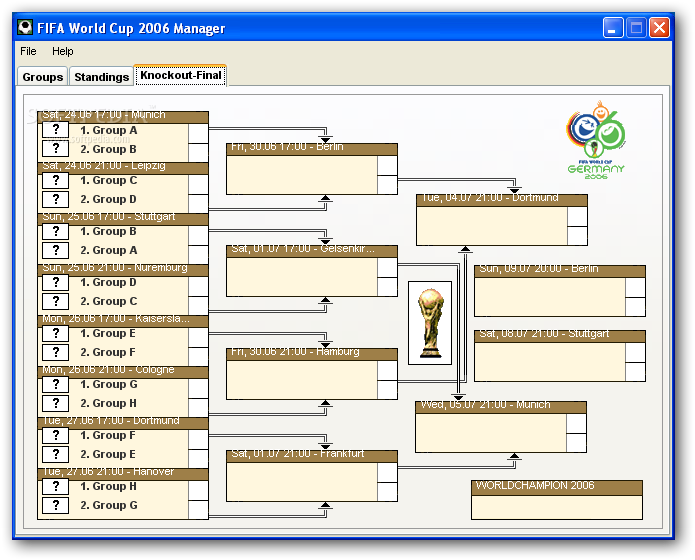Select the Nuremburg match header Sun, 25.06 21:00
This screenshot has width=695, height=560.
click(123, 270)
